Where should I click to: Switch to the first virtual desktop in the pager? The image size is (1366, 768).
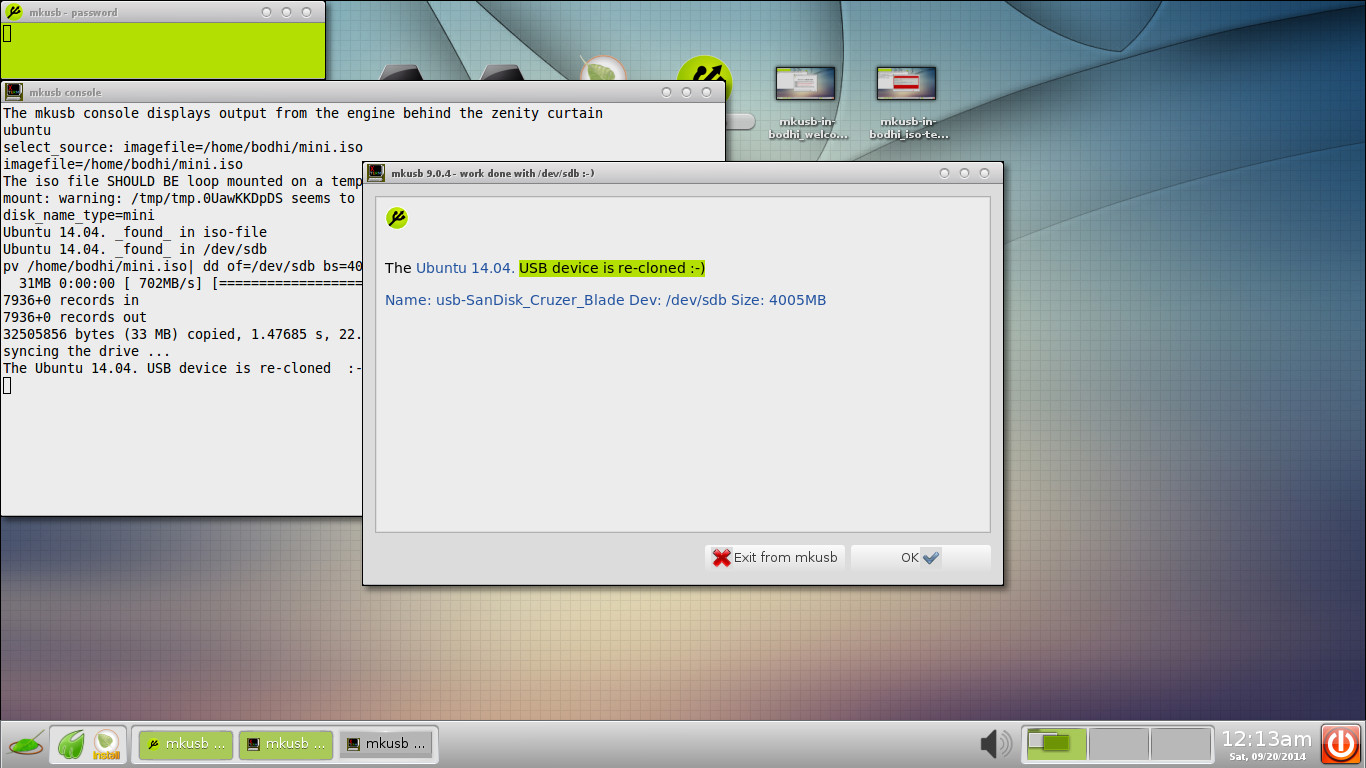click(x=1057, y=744)
